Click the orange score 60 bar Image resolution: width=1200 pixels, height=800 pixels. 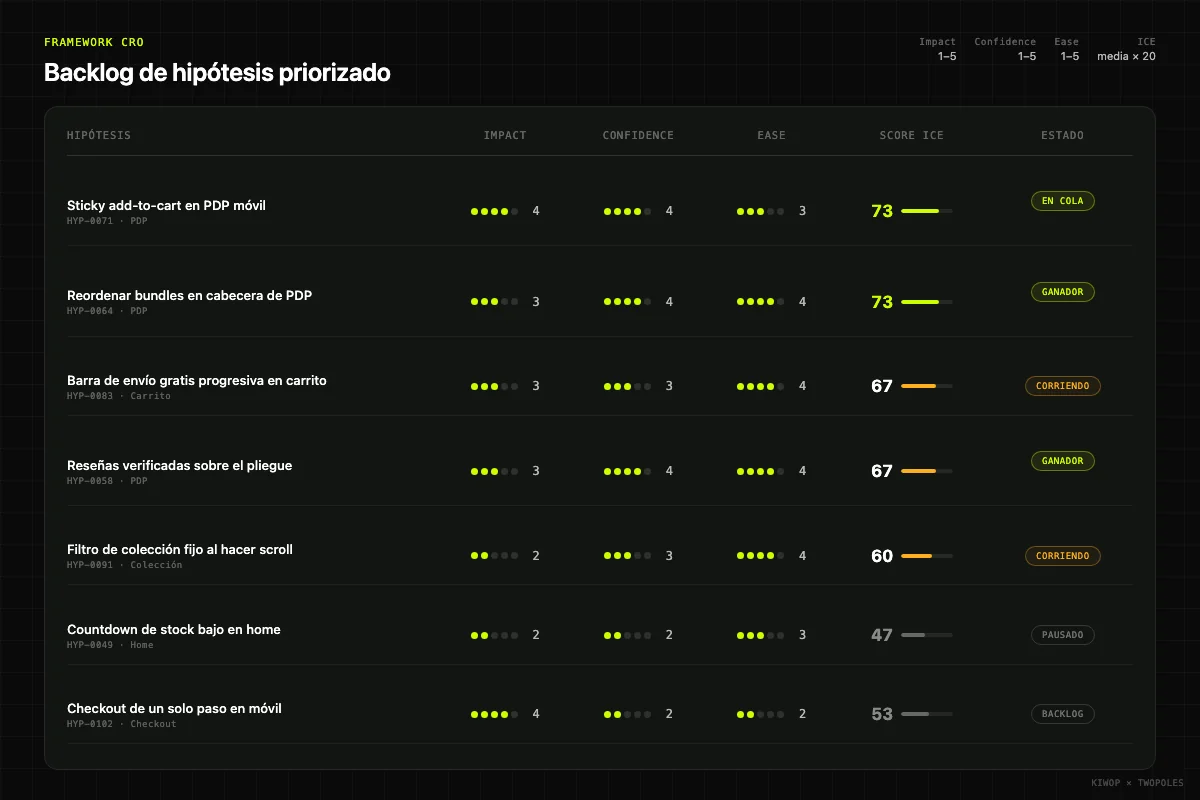tap(926, 556)
